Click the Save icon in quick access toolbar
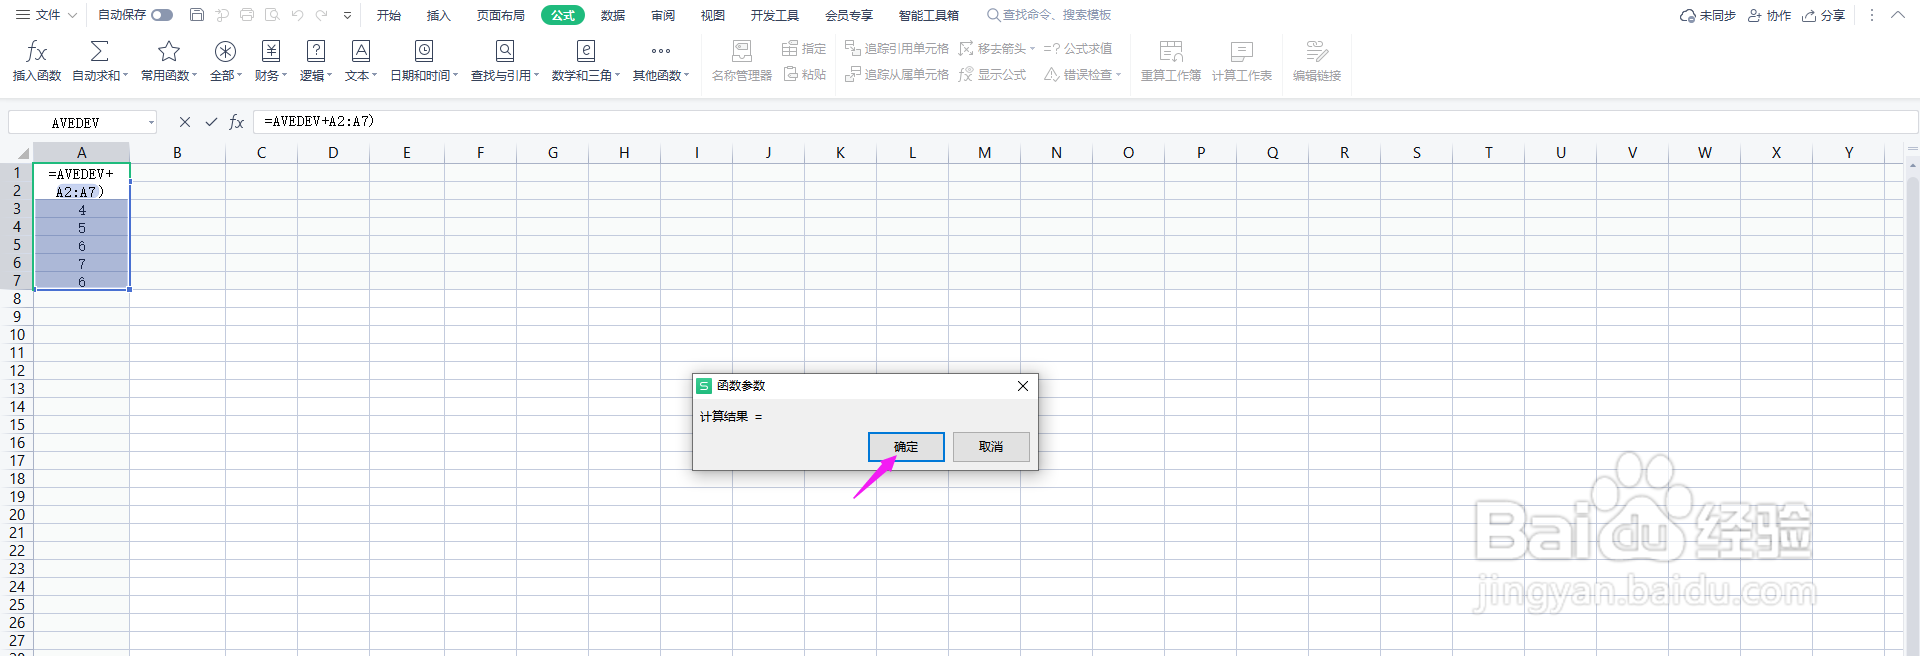This screenshot has width=1920, height=656. [197, 15]
